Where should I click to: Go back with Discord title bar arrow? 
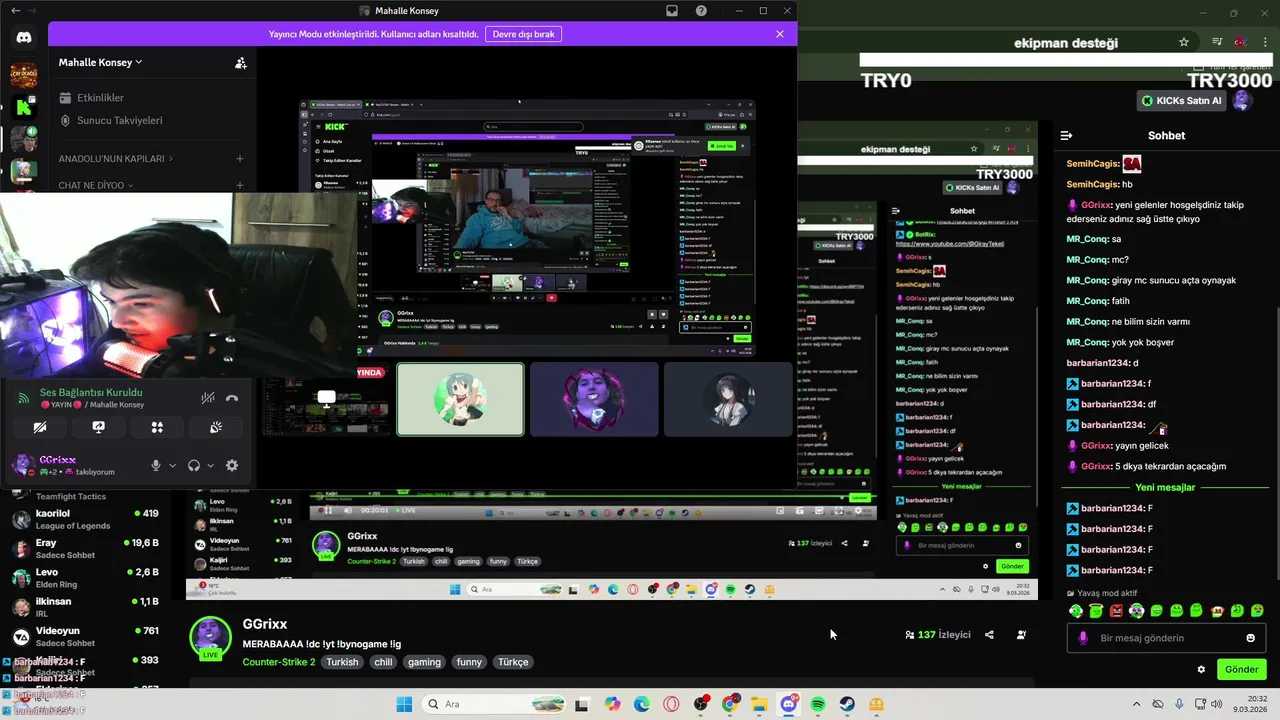pyautogui.click(x=15, y=10)
